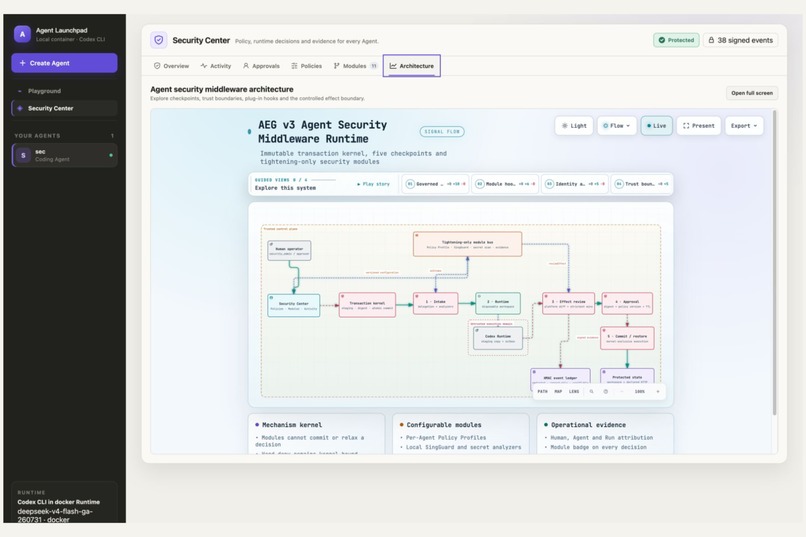Click the SIGNAL FLOW pill label
The height and width of the screenshot is (537, 806).
pyautogui.click(x=442, y=132)
